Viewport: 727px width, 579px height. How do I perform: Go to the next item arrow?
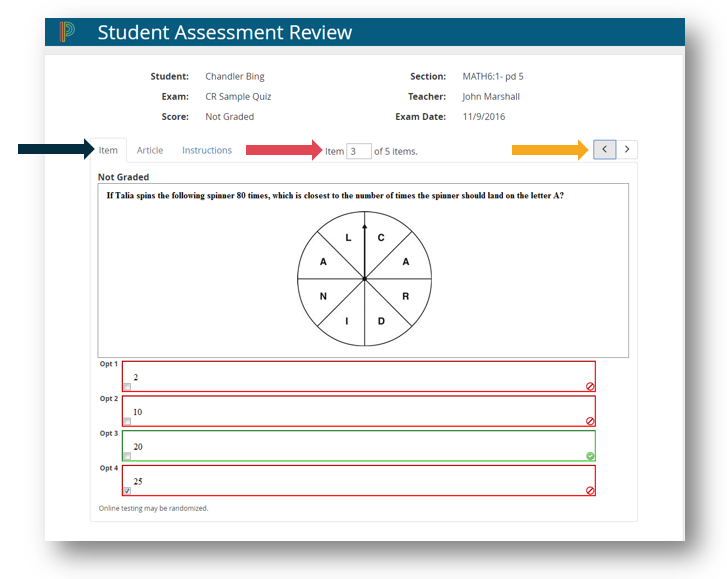pos(627,149)
